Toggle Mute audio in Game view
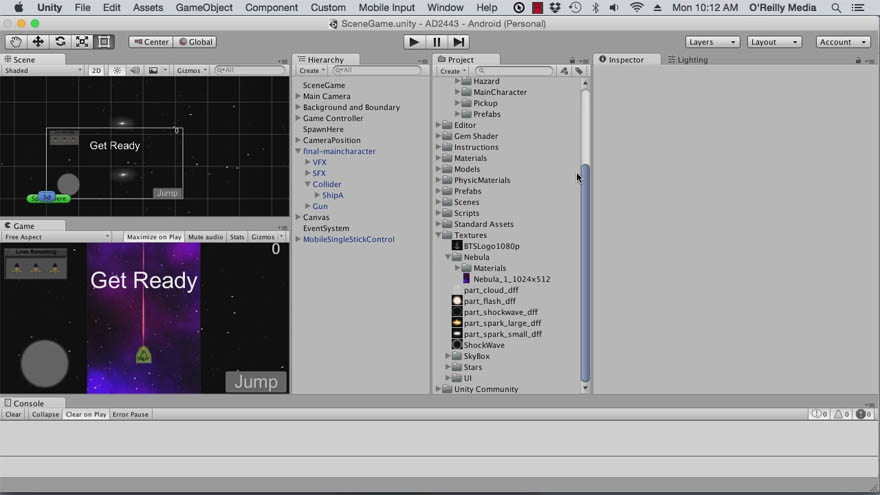The height and width of the screenshot is (495, 880). coord(205,237)
